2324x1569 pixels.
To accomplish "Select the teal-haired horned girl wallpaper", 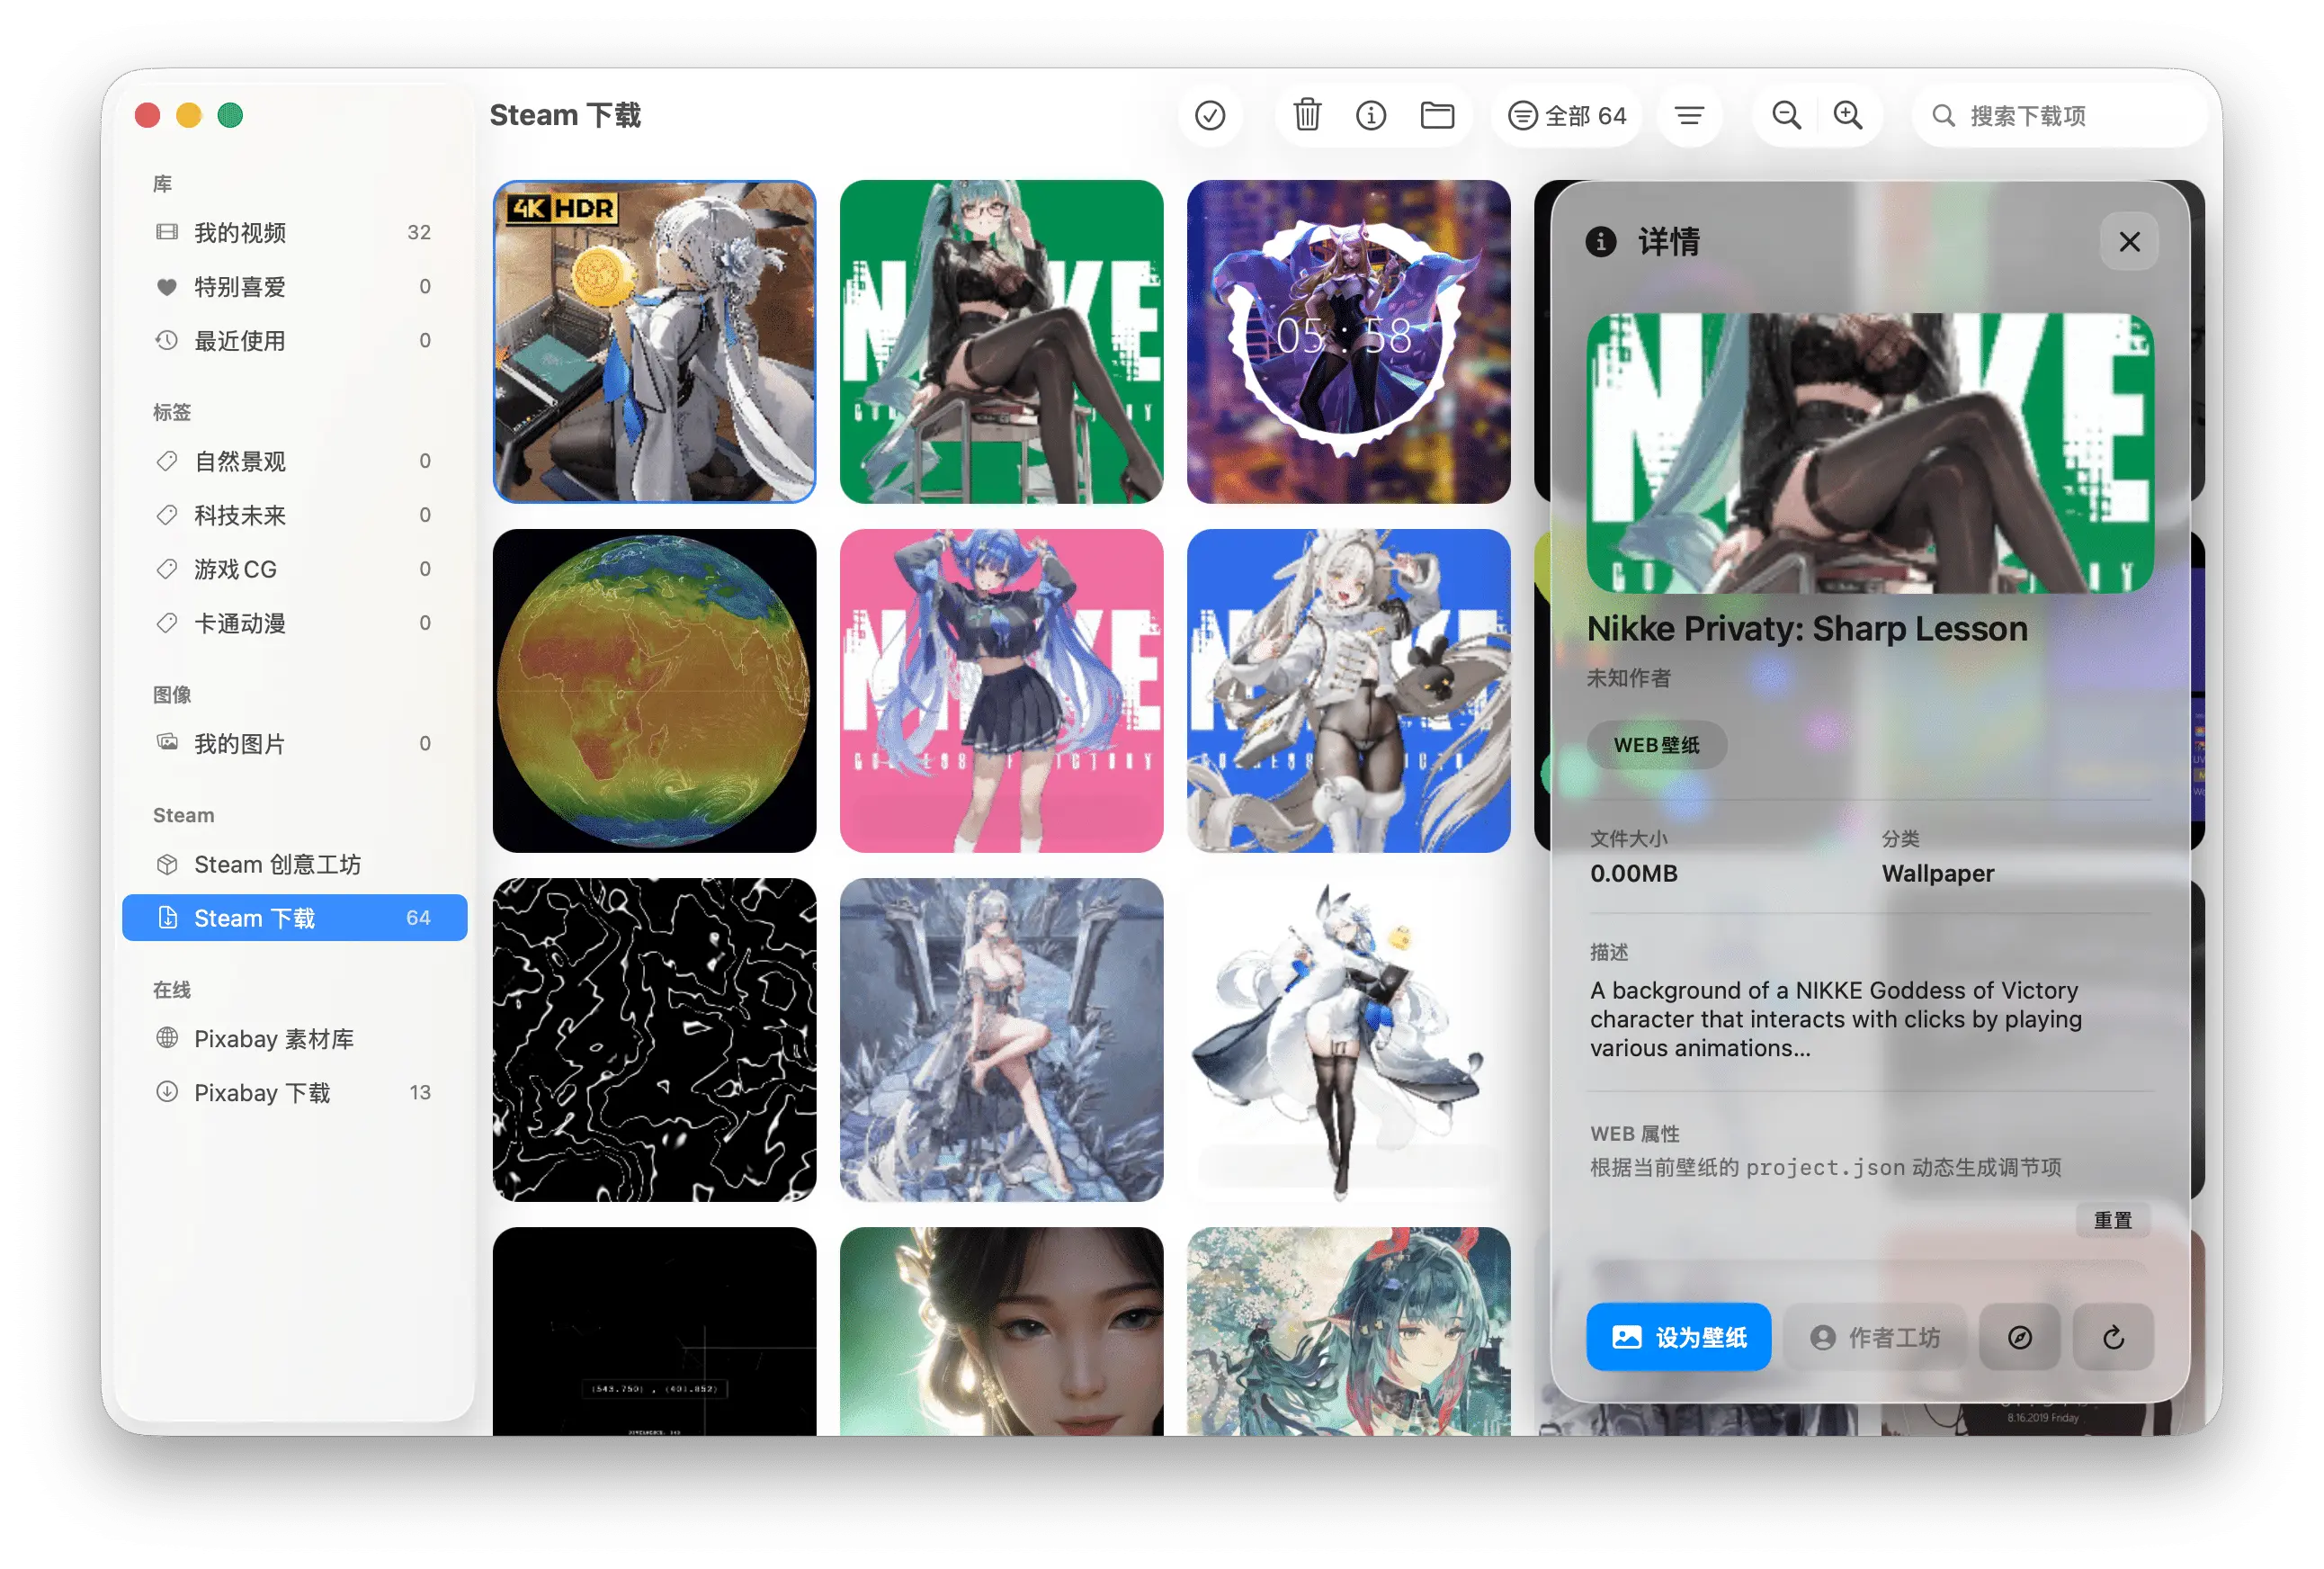I will (x=1348, y=1332).
